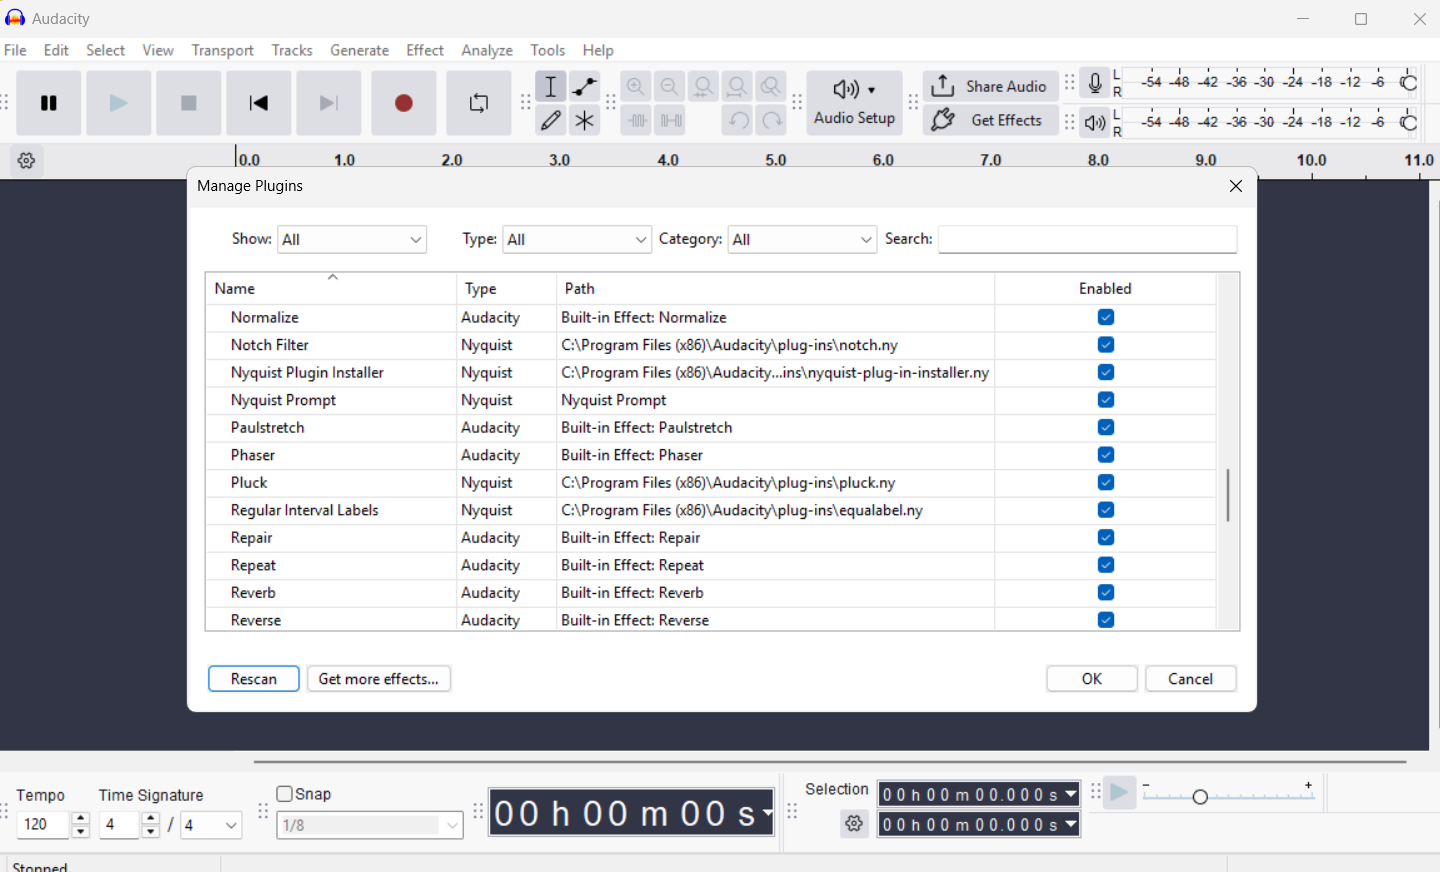Click the Zoom Out magnifier

(670, 87)
